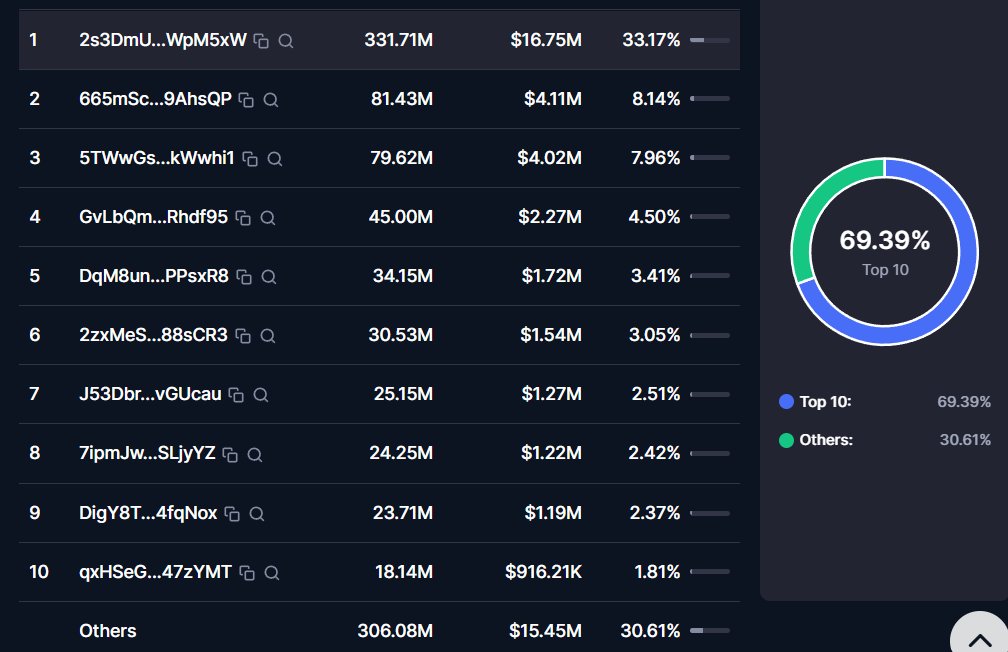Select the $1.22M value cell
The height and width of the screenshot is (652, 1008).
coord(551,453)
